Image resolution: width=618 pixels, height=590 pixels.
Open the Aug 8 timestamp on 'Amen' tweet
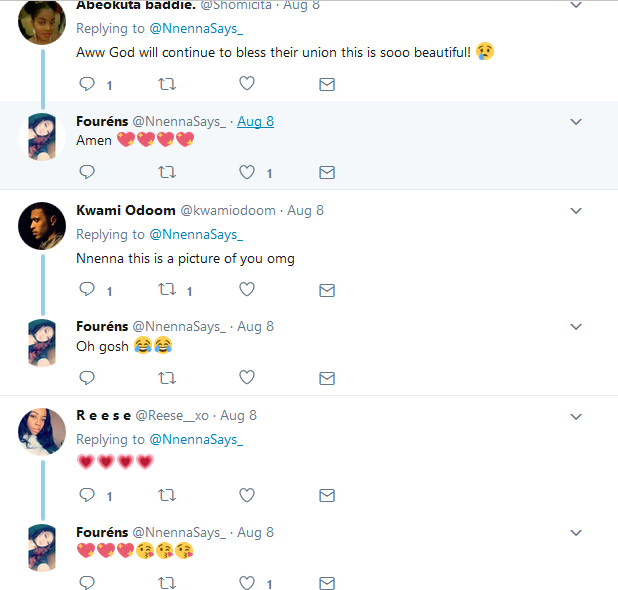pyautogui.click(x=255, y=122)
